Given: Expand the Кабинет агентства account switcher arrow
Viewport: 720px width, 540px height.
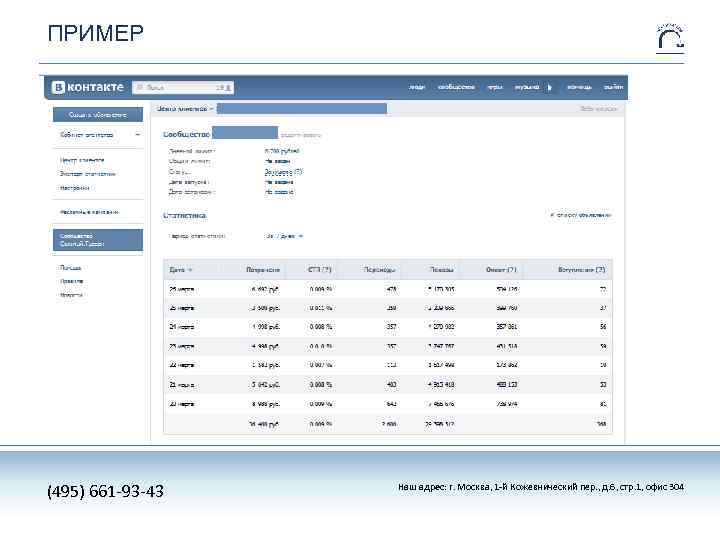Looking at the screenshot, I should [138, 135].
